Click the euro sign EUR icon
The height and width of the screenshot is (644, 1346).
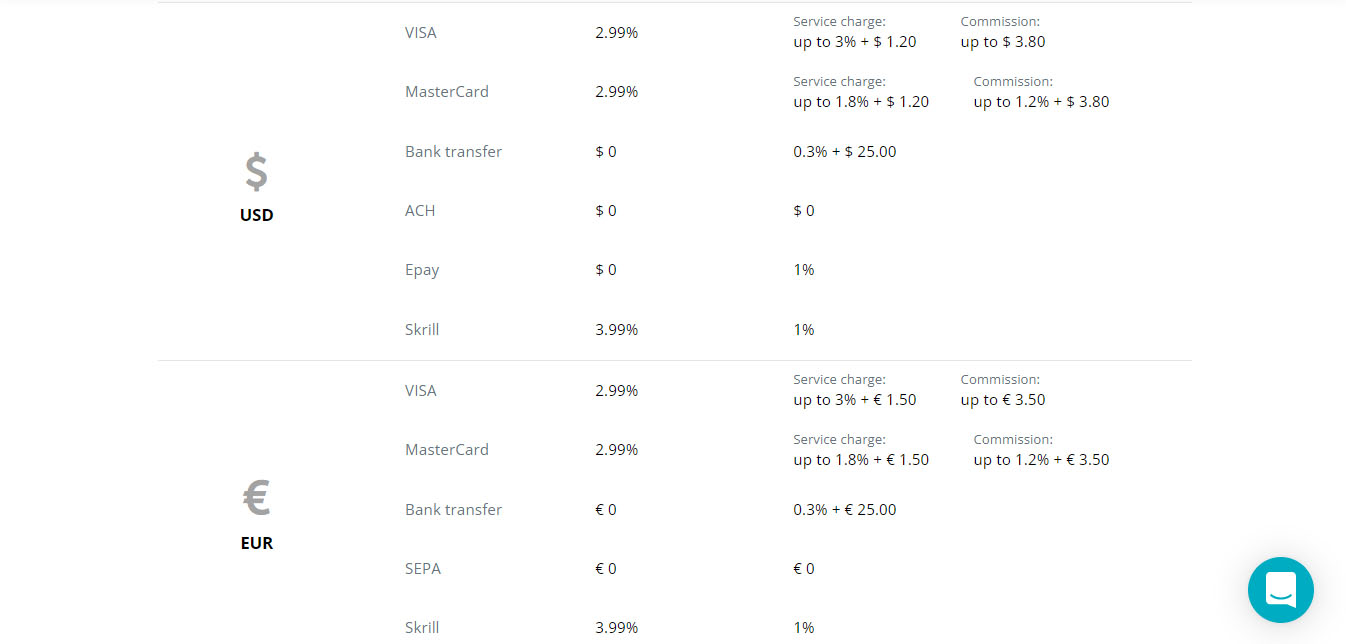coord(257,498)
